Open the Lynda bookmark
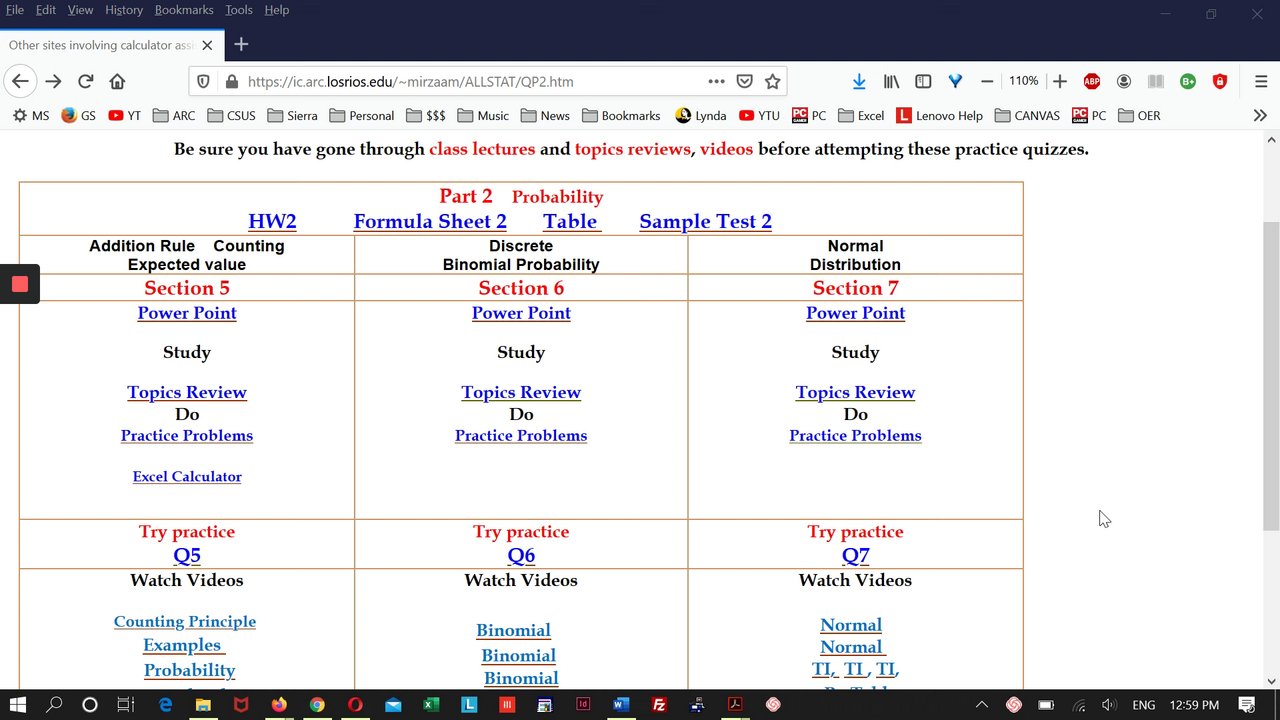 click(x=700, y=115)
